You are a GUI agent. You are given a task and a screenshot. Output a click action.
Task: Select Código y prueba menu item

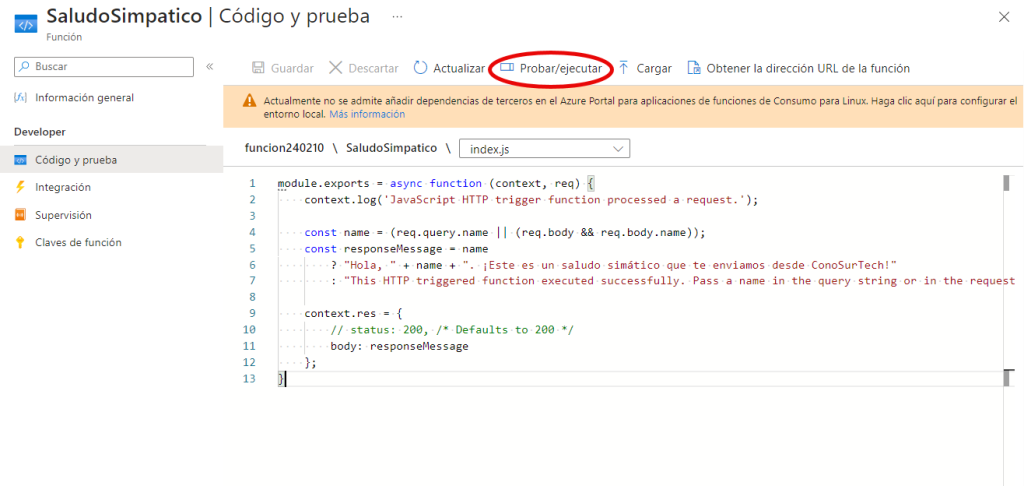[76, 159]
